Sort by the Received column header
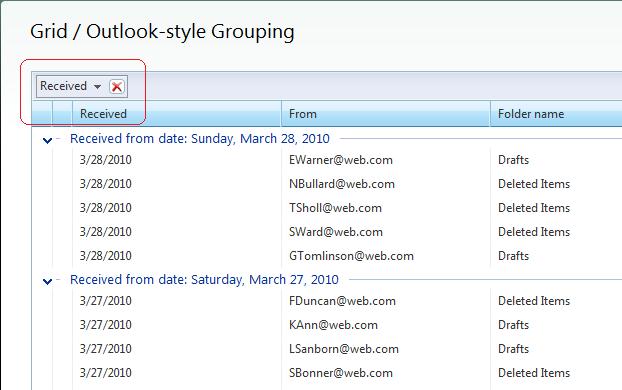This screenshot has height=390, width=622. 177,114
